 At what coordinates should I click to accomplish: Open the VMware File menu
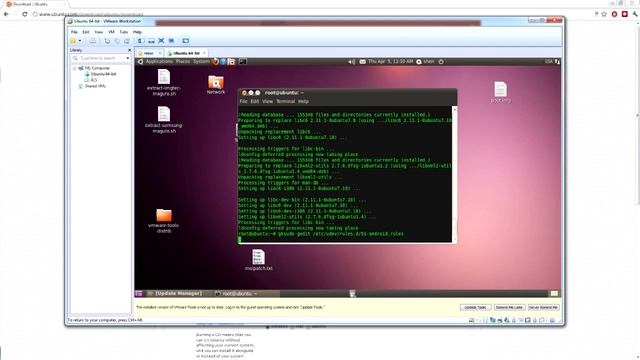point(74,32)
